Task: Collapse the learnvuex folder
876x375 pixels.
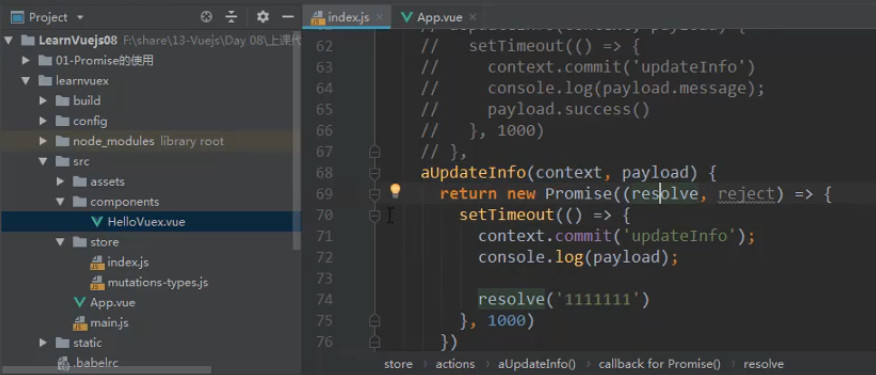Action: [x=25, y=81]
